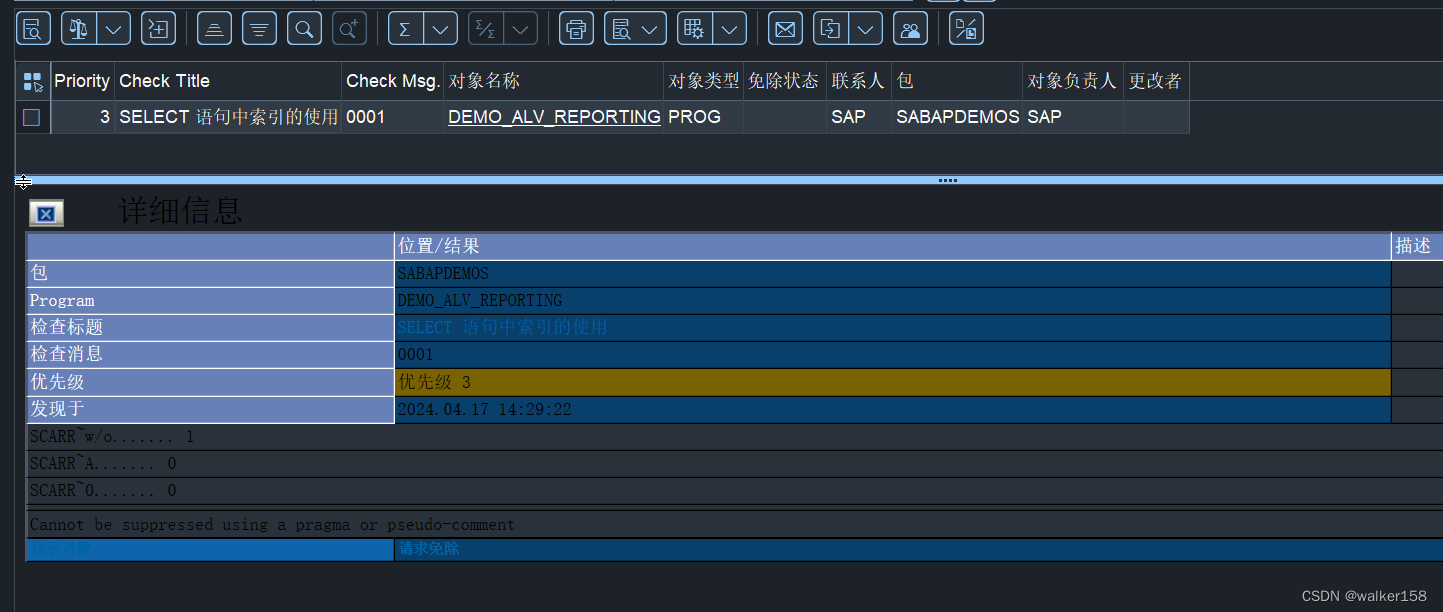The width and height of the screenshot is (1443, 612).
Task: Open the DEMO_ALV_REPORTING program link
Action: (553, 117)
